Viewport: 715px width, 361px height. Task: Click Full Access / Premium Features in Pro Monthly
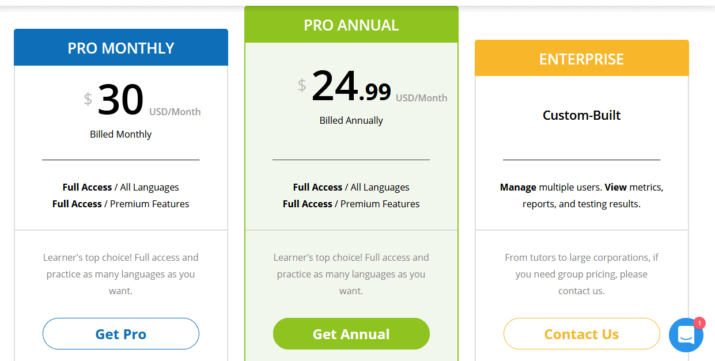pyautogui.click(x=121, y=204)
